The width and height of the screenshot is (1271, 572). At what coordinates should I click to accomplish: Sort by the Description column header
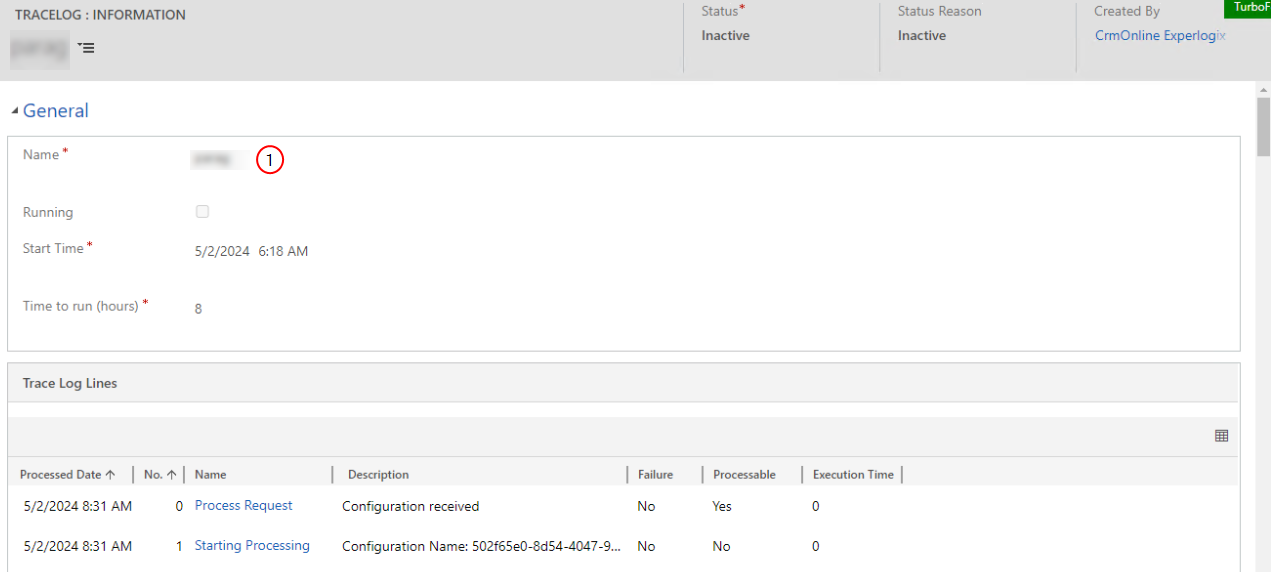coord(378,475)
